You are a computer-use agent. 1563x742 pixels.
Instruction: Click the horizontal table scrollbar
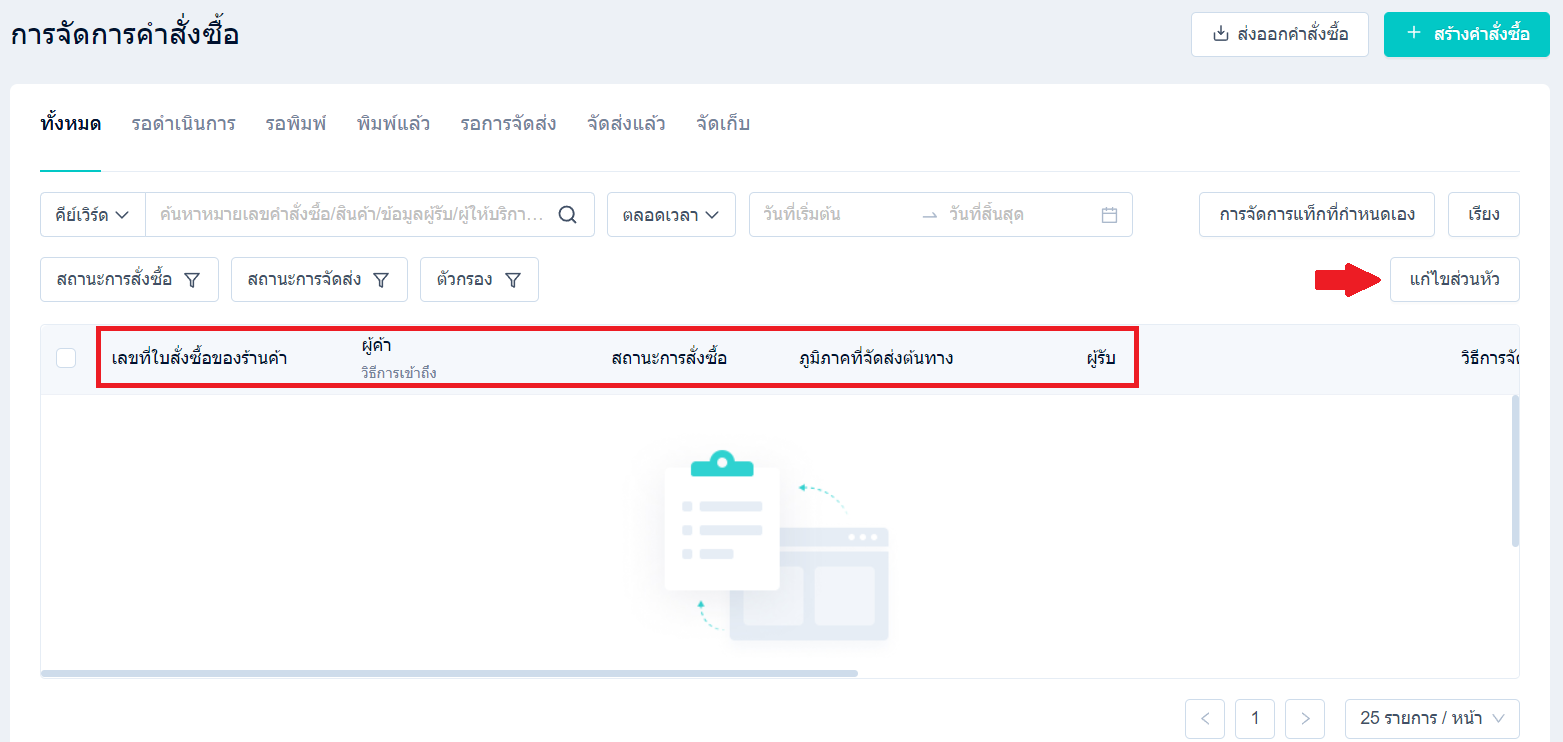click(x=449, y=674)
